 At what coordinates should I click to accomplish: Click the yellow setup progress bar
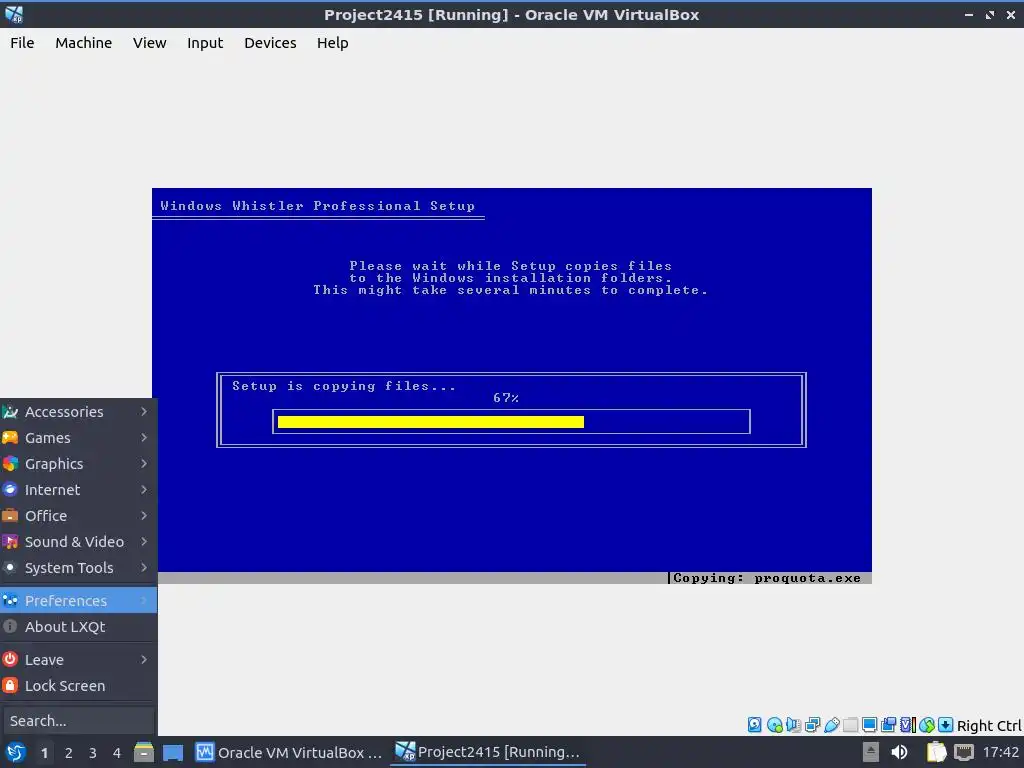click(431, 422)
